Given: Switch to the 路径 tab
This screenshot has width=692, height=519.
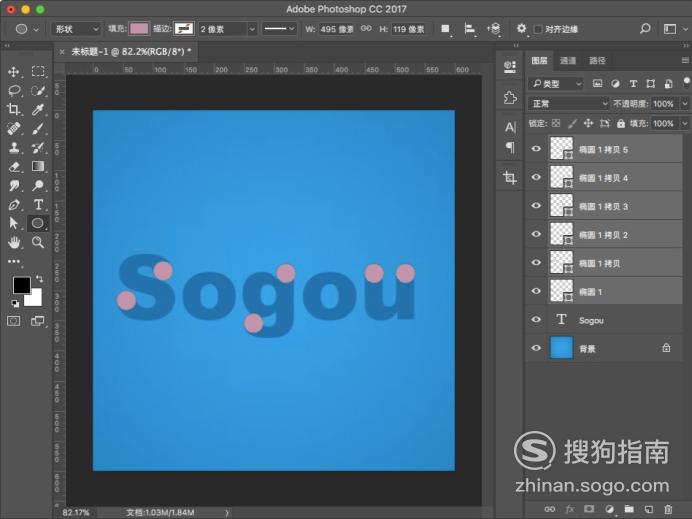Looking at the screenshot, I should point(597,60).
